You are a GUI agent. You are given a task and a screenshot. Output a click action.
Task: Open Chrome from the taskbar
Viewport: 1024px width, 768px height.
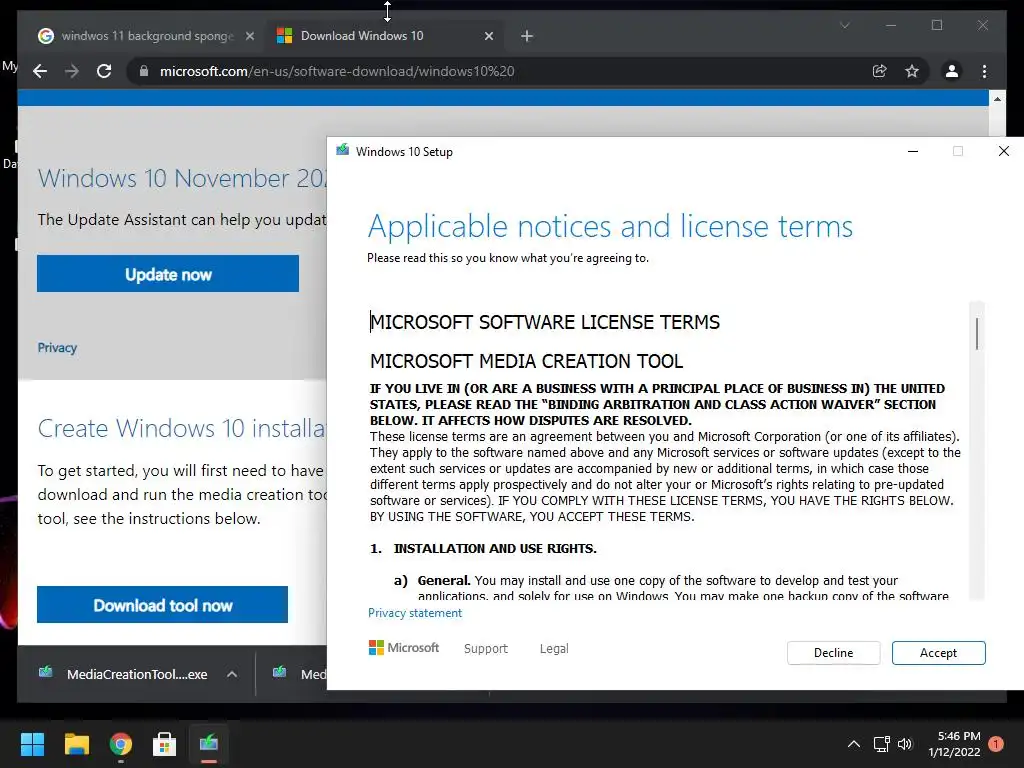[121, 744]
